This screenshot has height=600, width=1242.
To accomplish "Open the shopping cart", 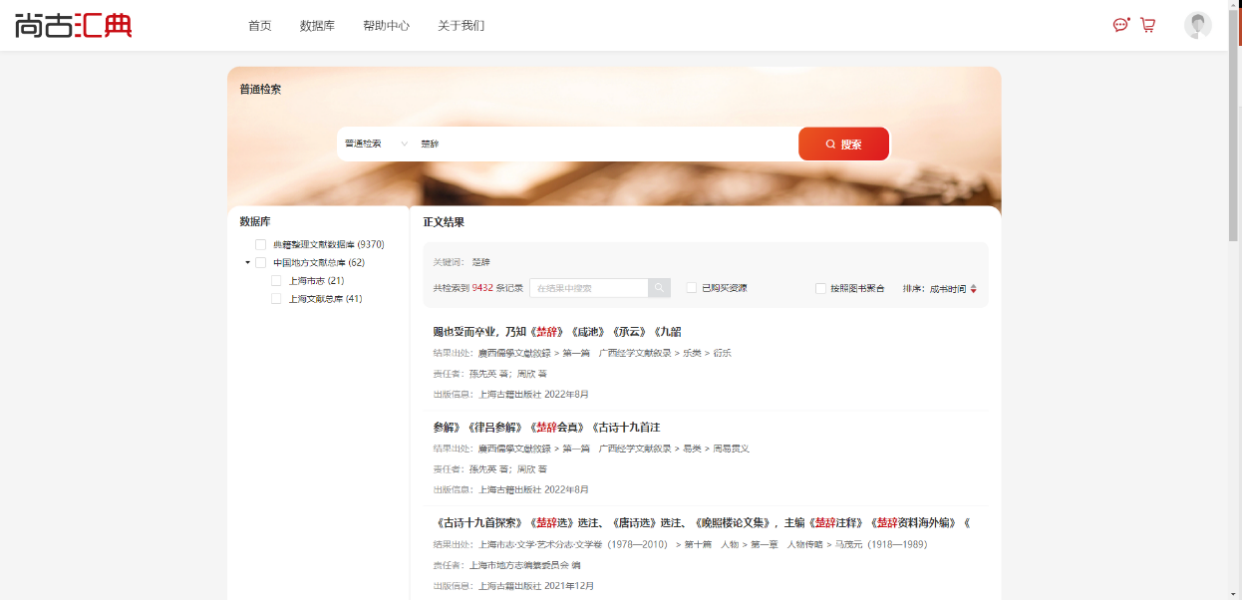I will [x=1148, y=25].
